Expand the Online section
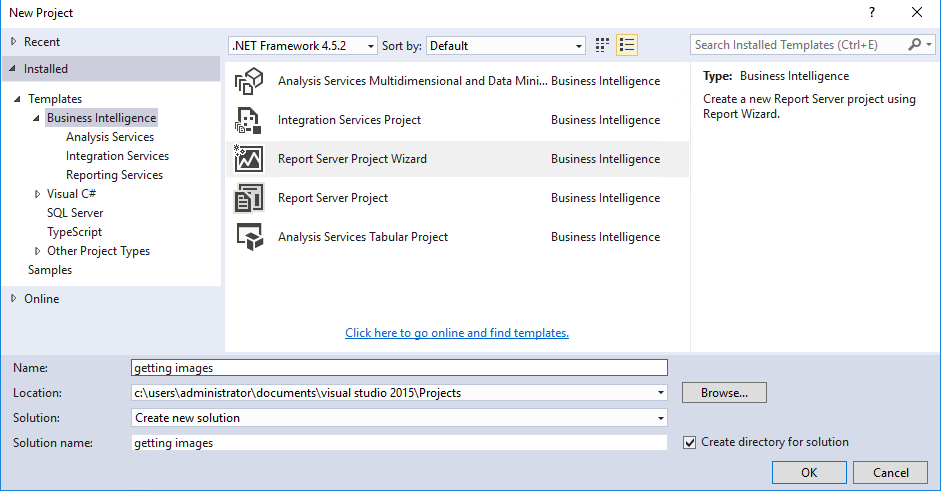The width and height of the screenshot is (941, 491). 13,299
